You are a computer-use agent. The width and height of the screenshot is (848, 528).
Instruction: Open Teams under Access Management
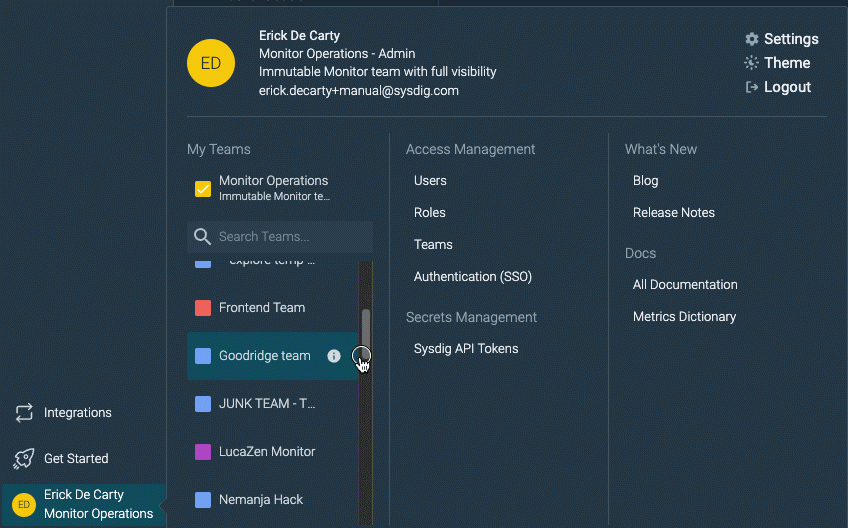tap(433, 245)
